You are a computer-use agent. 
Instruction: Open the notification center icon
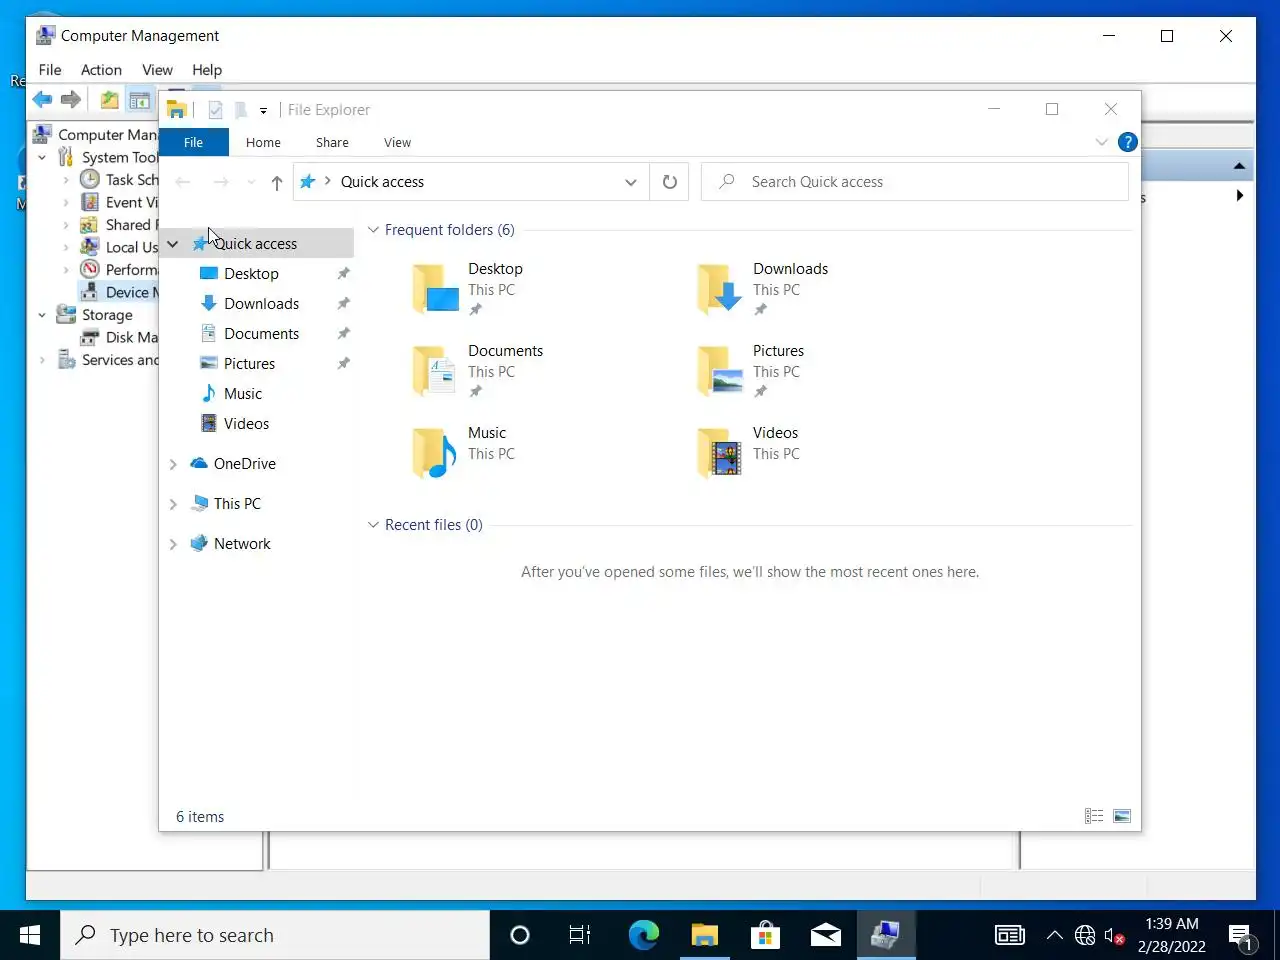pyautogui.click(x=1241, y=936)
